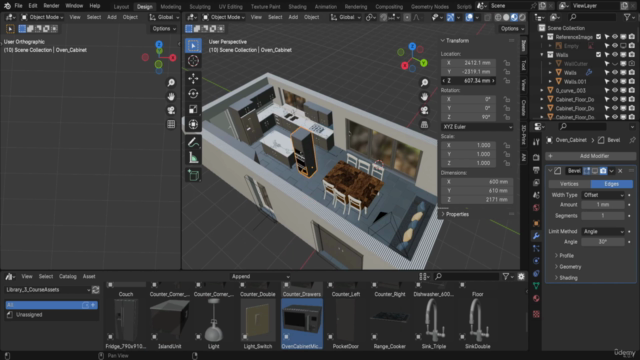Image resolution: width=640 pixels, height=360 pixels.
Task: Switch to the Modeling workspace tab
Action: [x=171, y=7]
